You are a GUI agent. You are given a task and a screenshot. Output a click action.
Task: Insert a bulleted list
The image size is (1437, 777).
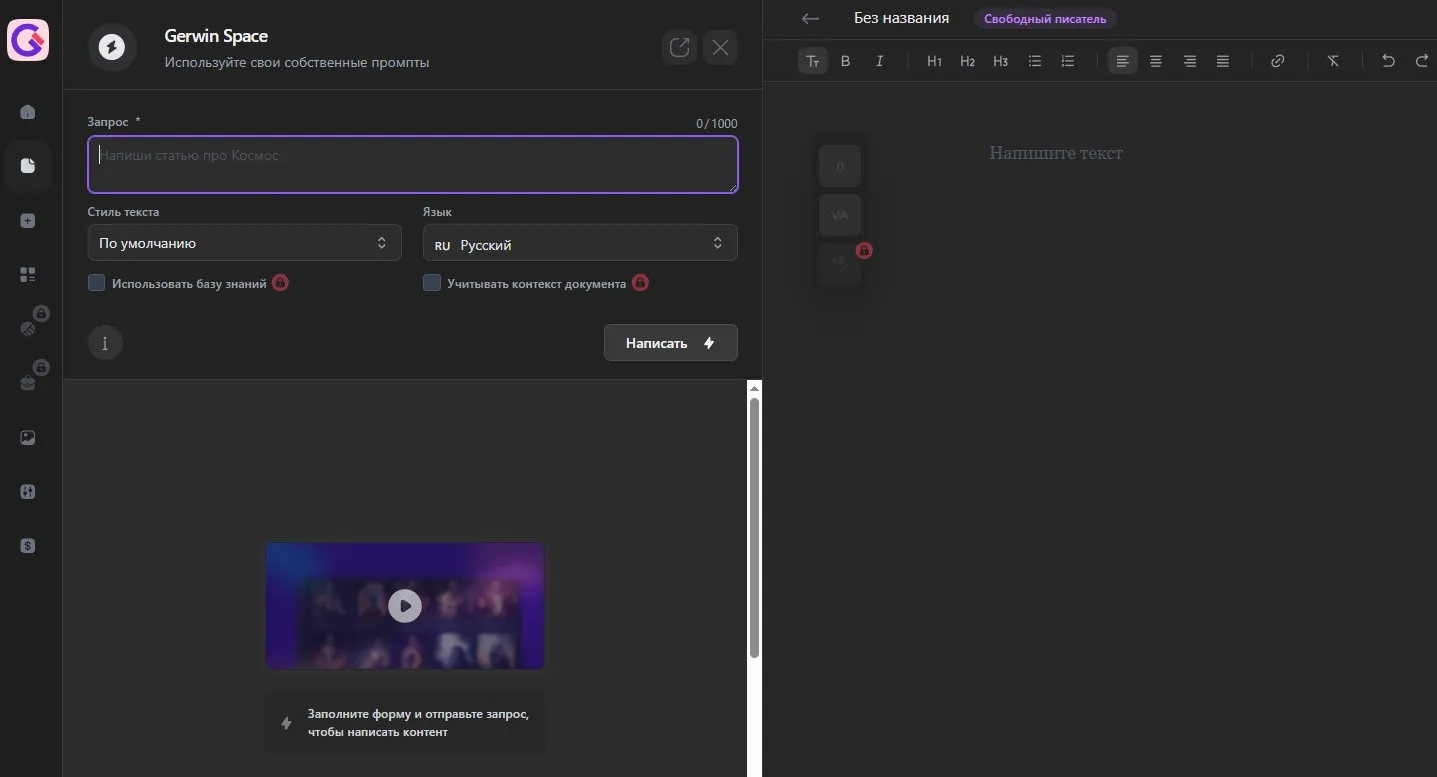pos(1035,61)
